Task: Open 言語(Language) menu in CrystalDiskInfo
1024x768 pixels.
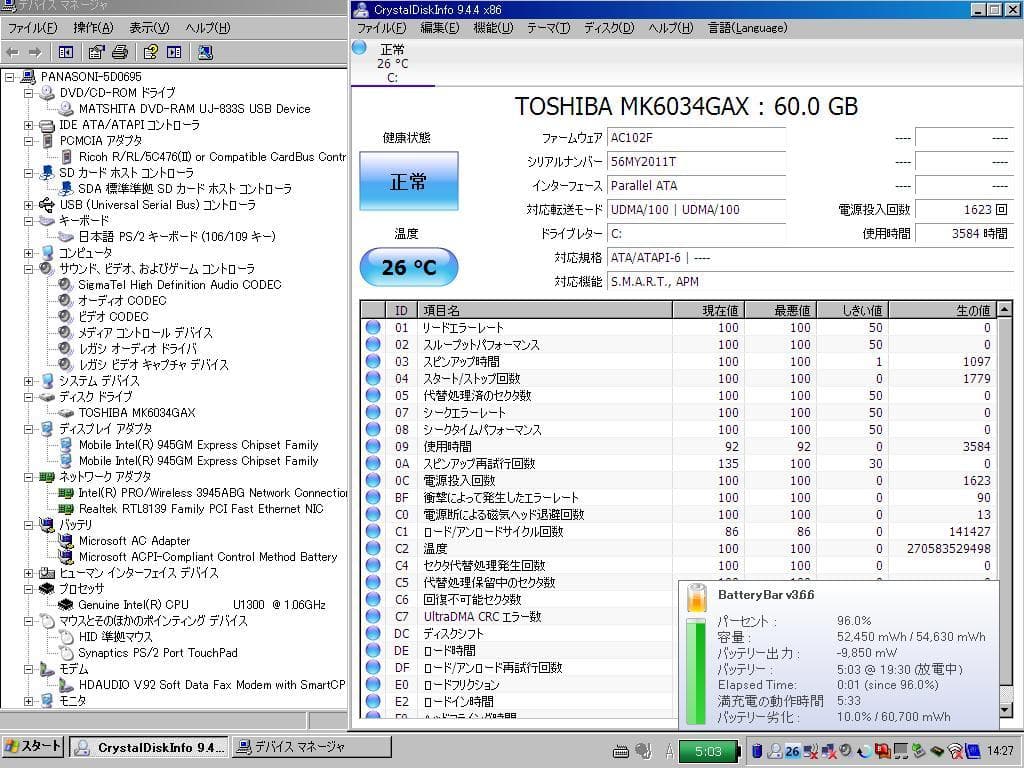Action: click(748, 27)
